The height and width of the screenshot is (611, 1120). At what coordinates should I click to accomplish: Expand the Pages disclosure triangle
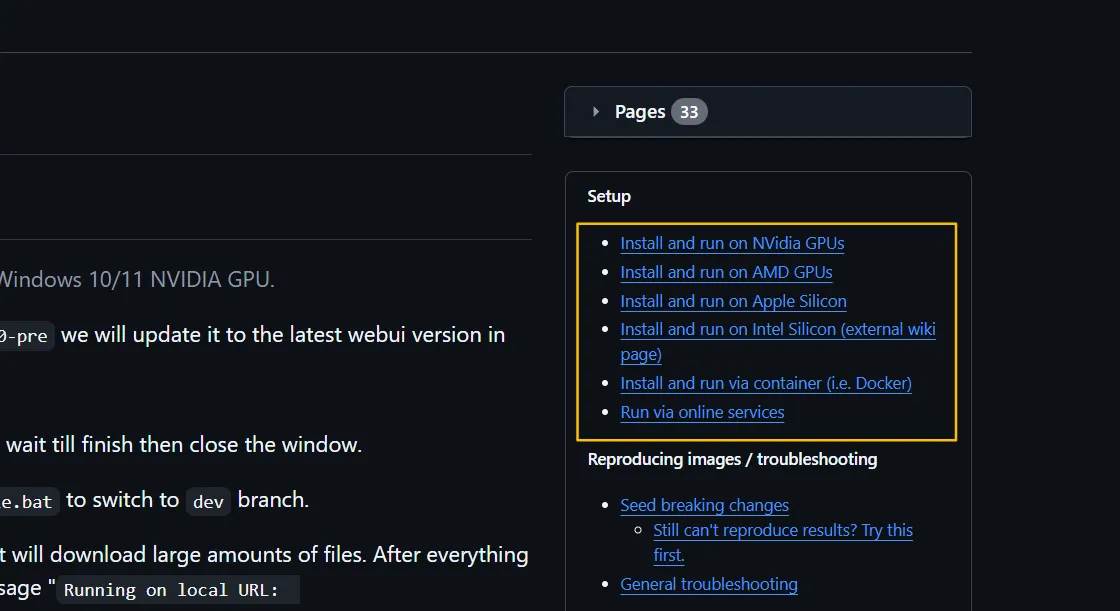click(x=596, y=112)
